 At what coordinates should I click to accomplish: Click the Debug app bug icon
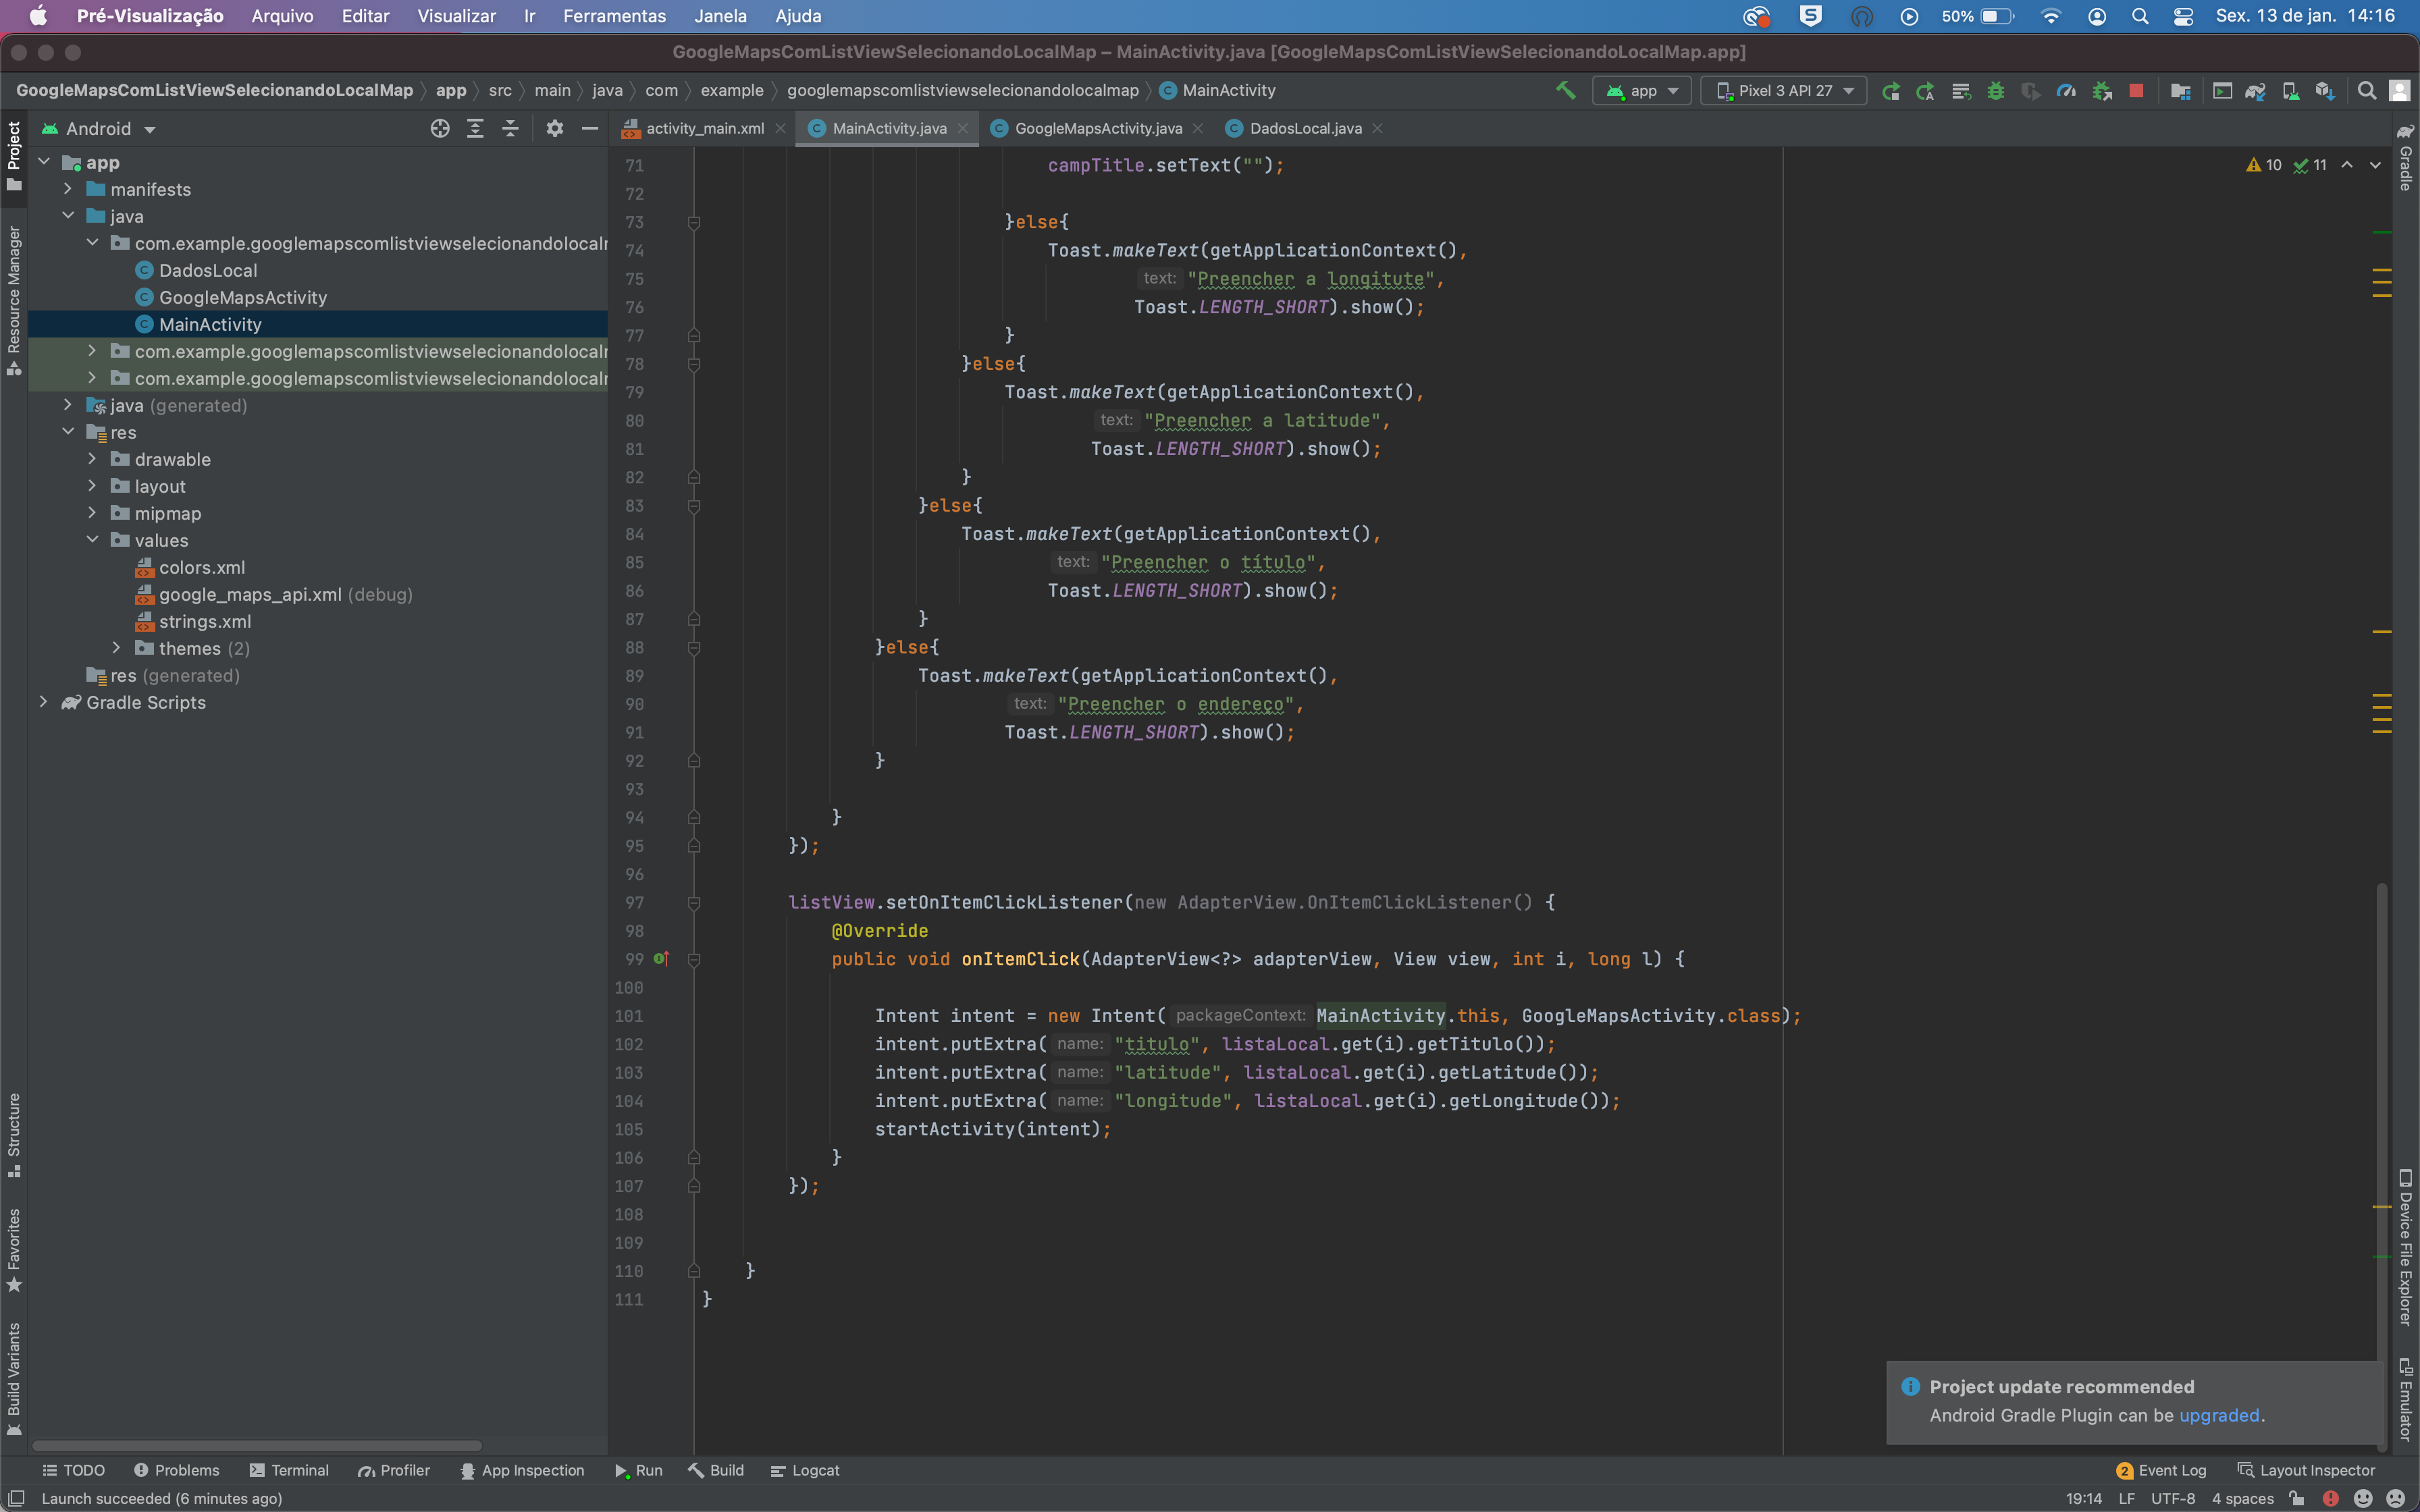pyautogui.click(x=1996, y=91)
